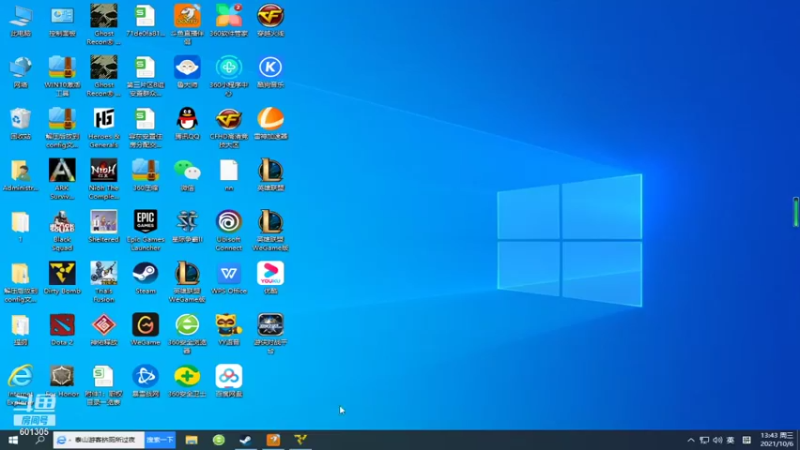Select the ARK Survival desktop icon
800x450 pixels.
tap(62, 179)
